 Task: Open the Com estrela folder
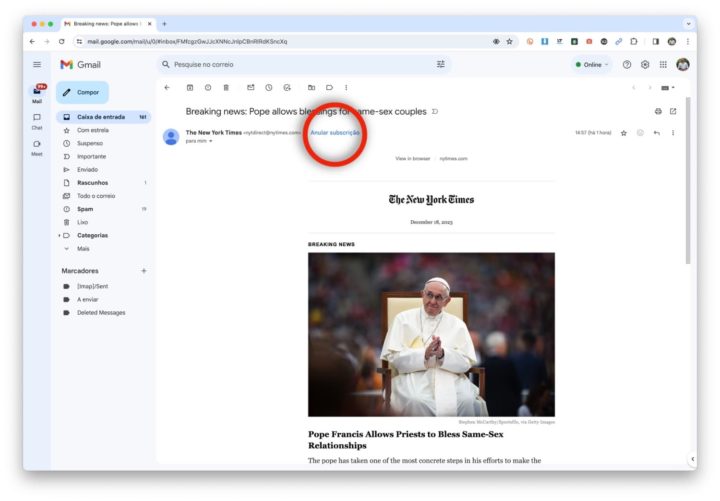tap(104, 130)
